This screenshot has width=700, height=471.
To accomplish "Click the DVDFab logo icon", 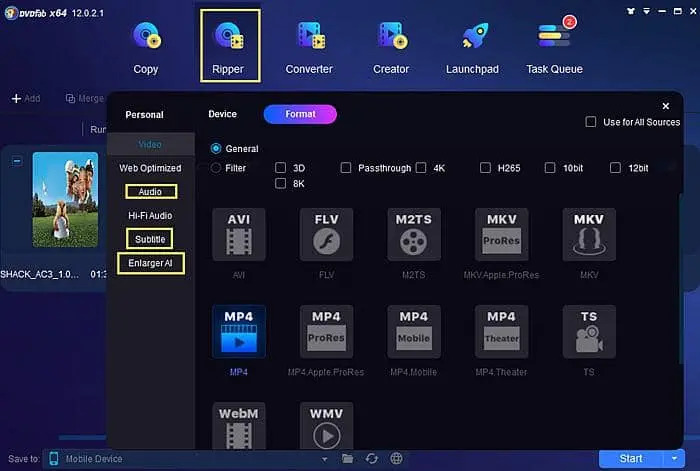I will tap(11, 13).
